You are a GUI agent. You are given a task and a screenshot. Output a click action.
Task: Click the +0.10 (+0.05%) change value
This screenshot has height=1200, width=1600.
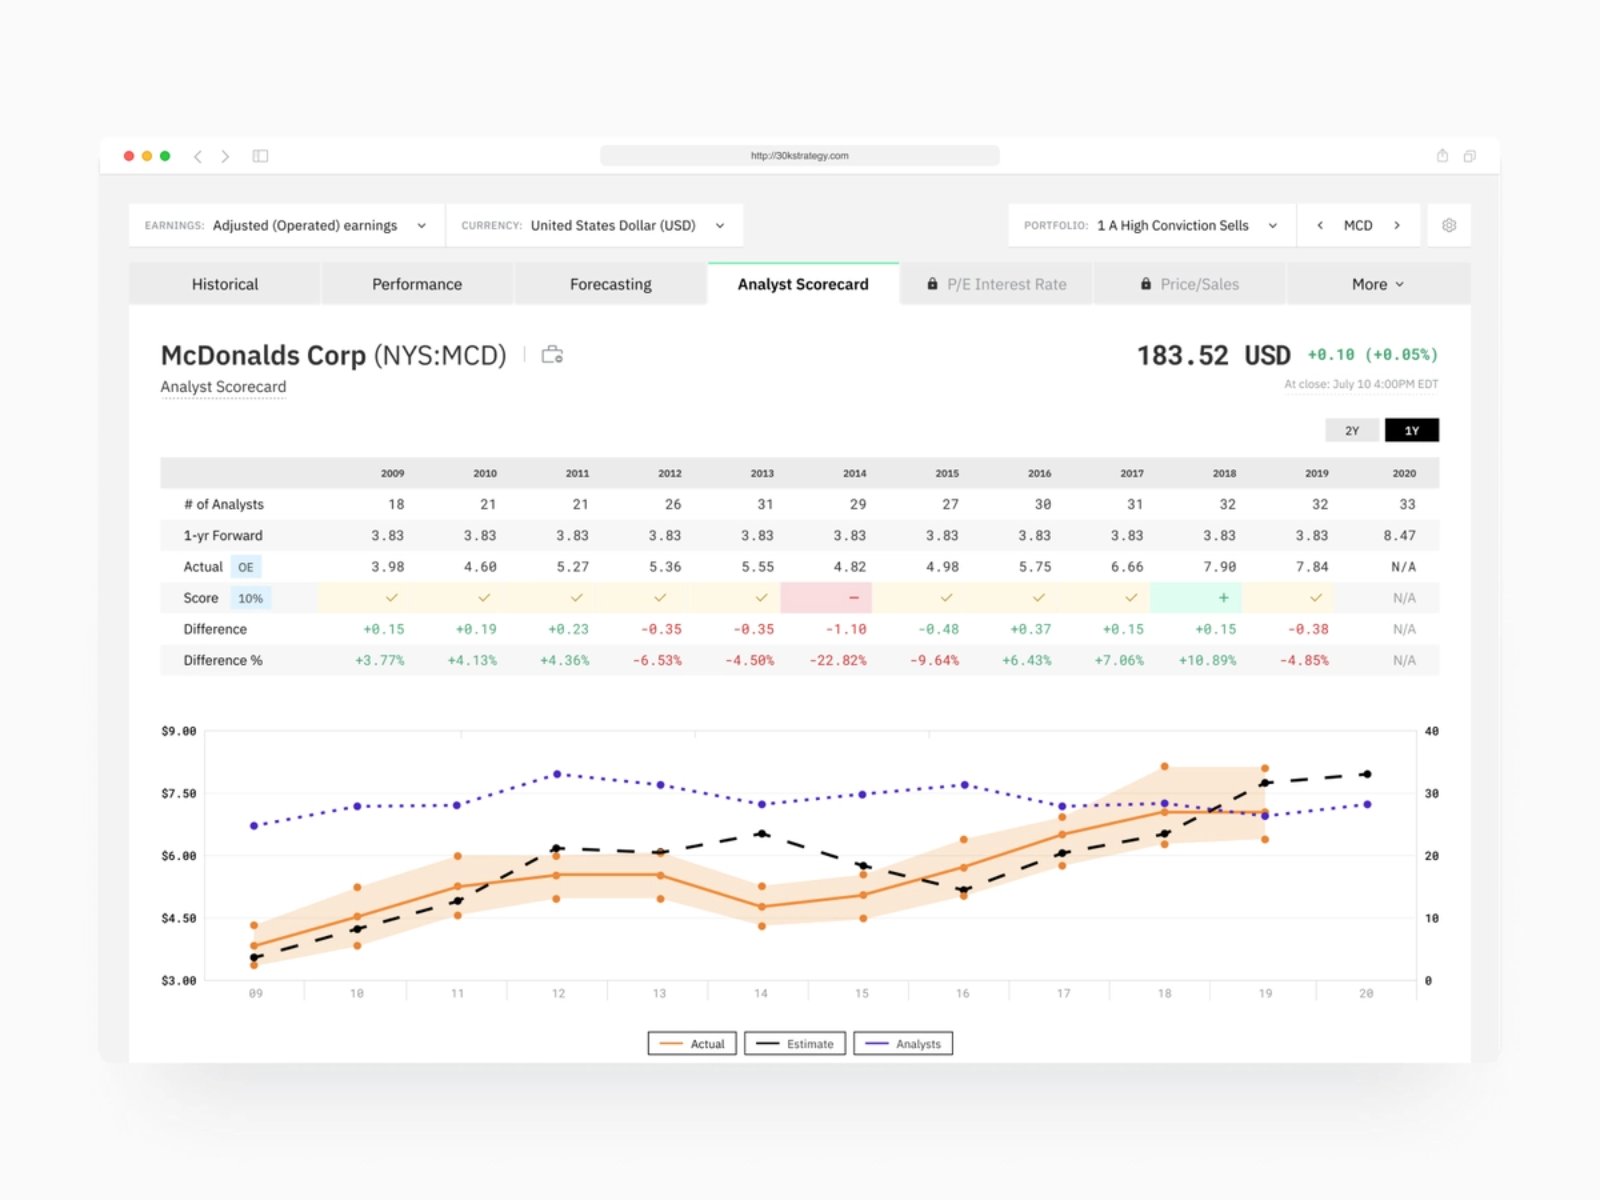point(1373,355)
